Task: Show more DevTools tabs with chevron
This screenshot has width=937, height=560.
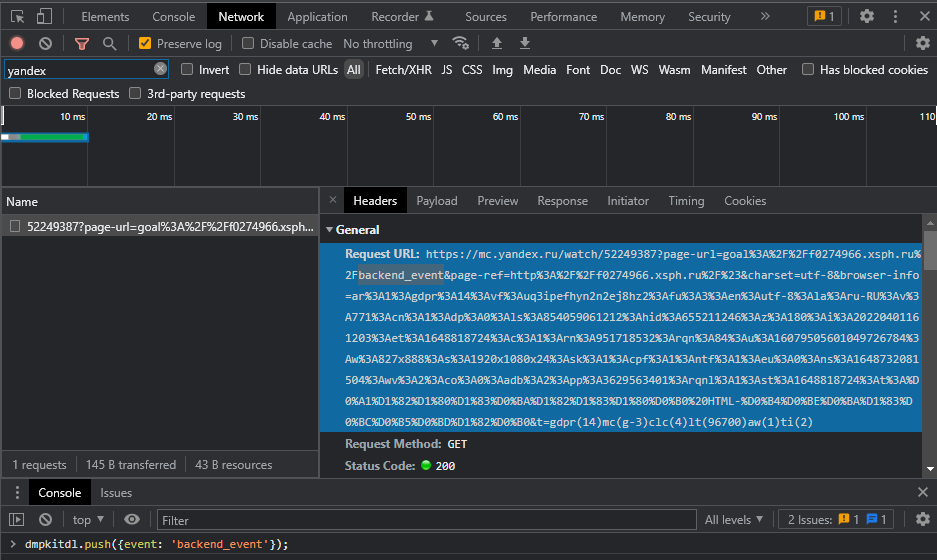Action: point(765,16)
